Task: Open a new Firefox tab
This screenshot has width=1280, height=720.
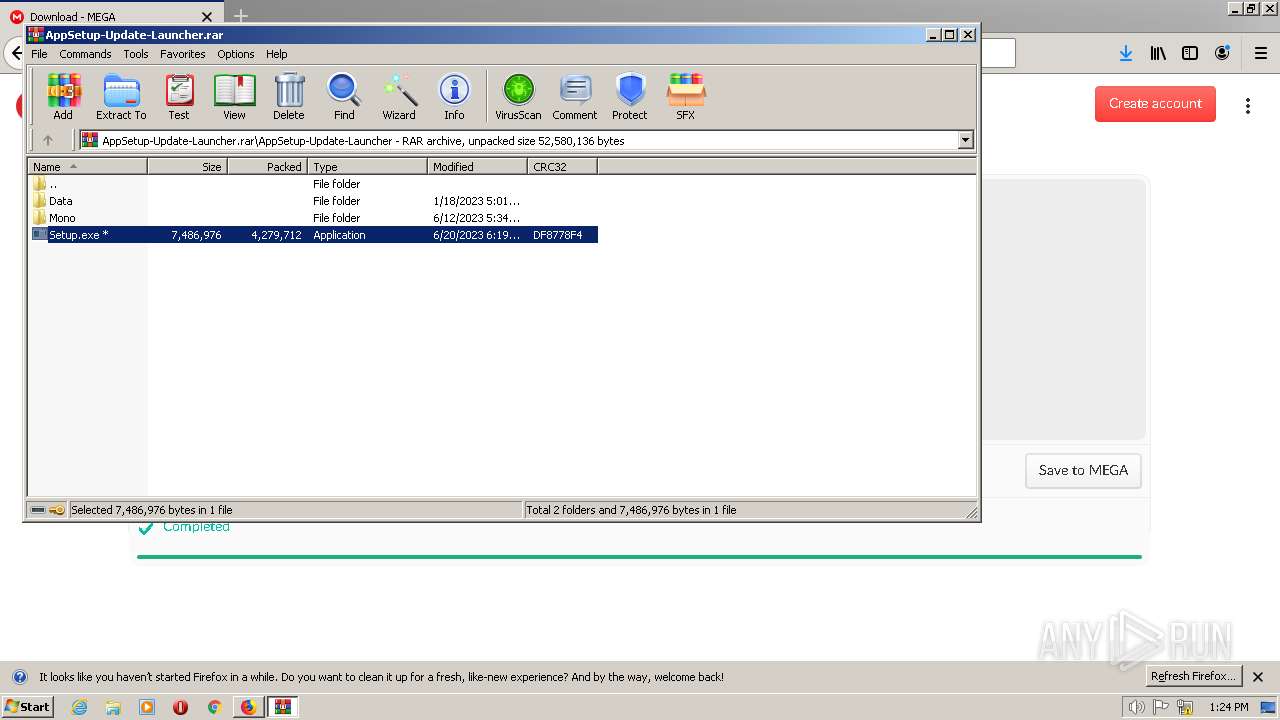Action: [240, 16]
